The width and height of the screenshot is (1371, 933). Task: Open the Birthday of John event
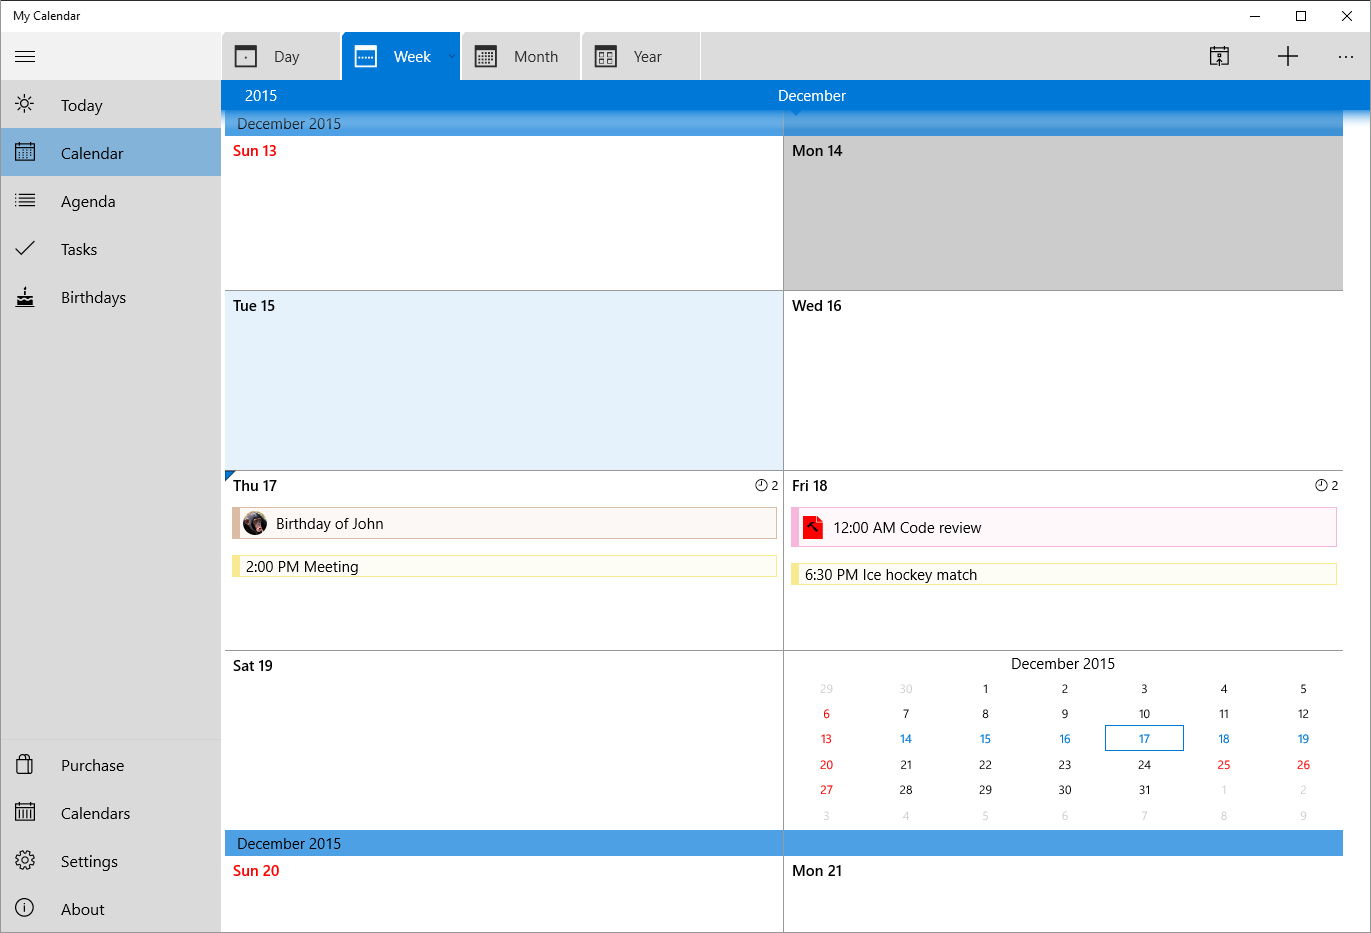tap(505, 524)
